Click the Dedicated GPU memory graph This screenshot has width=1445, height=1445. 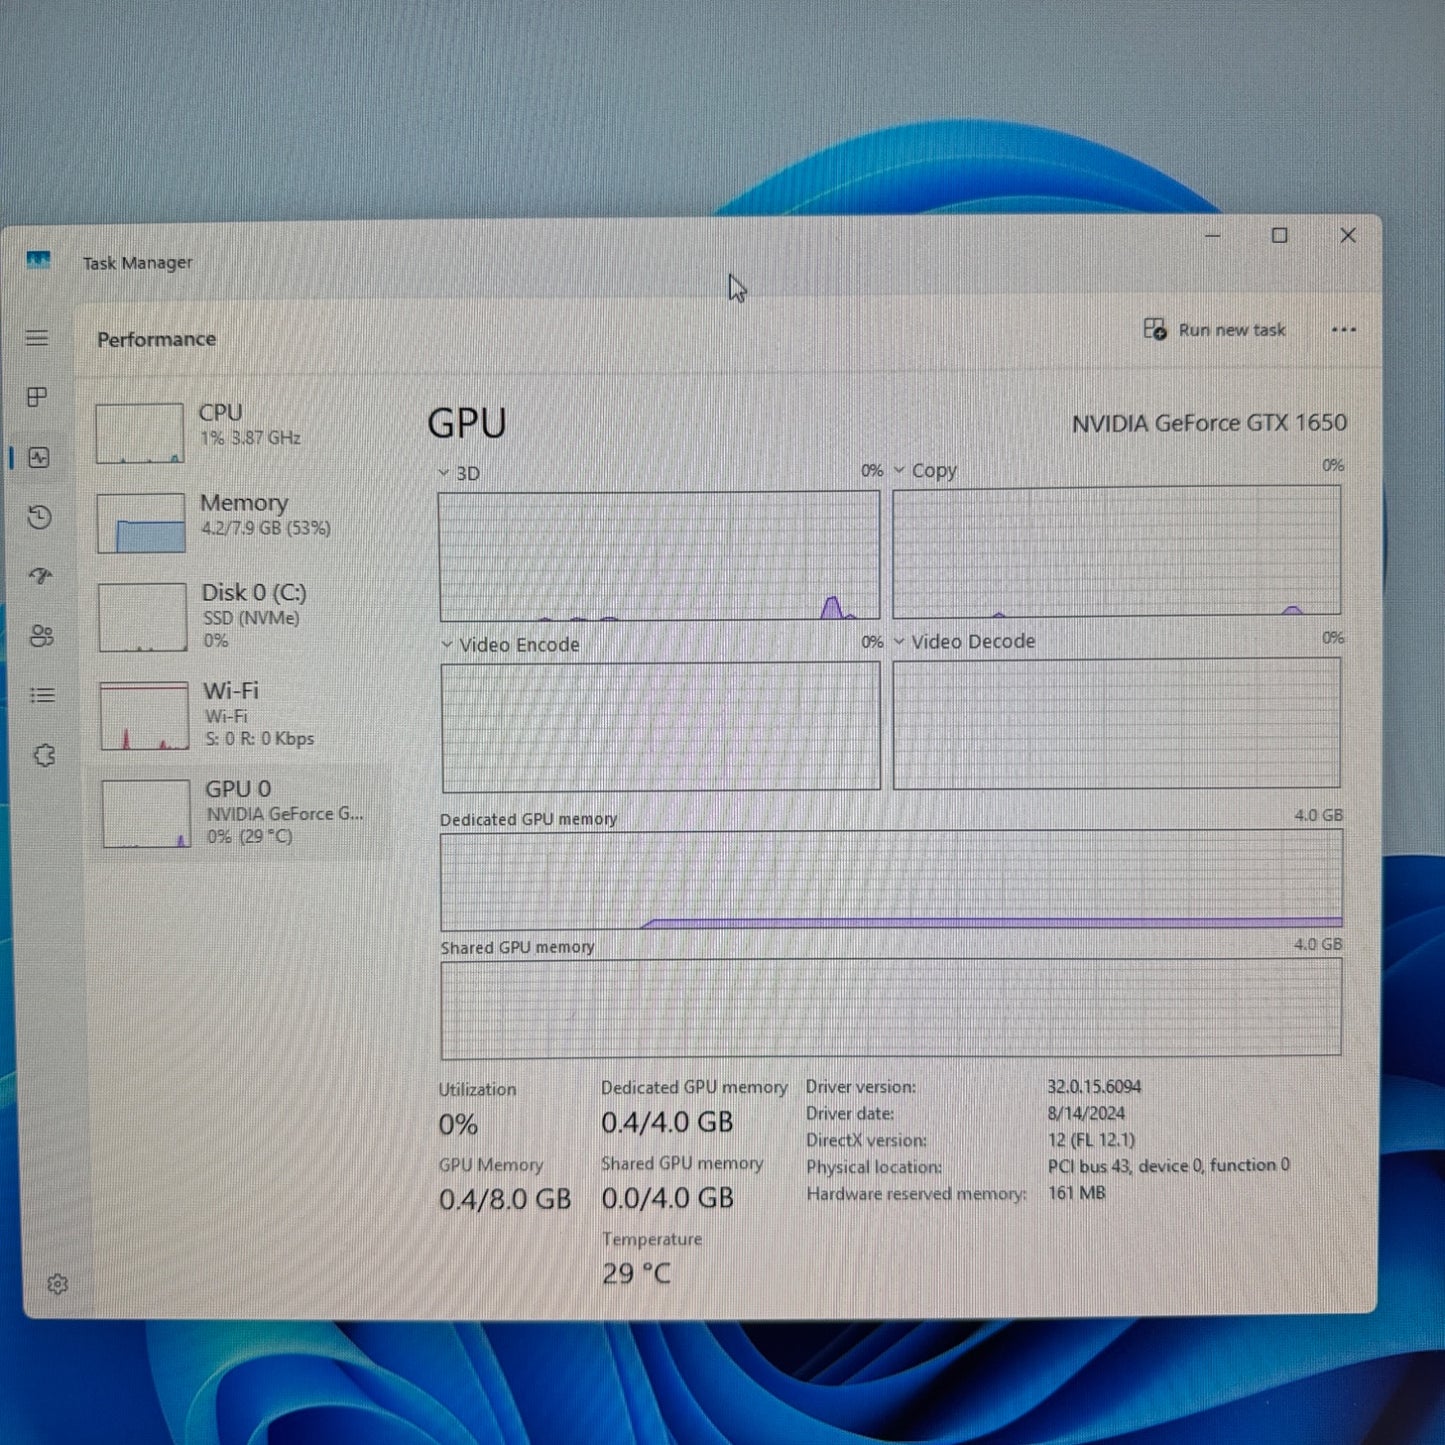click(890, 880)
